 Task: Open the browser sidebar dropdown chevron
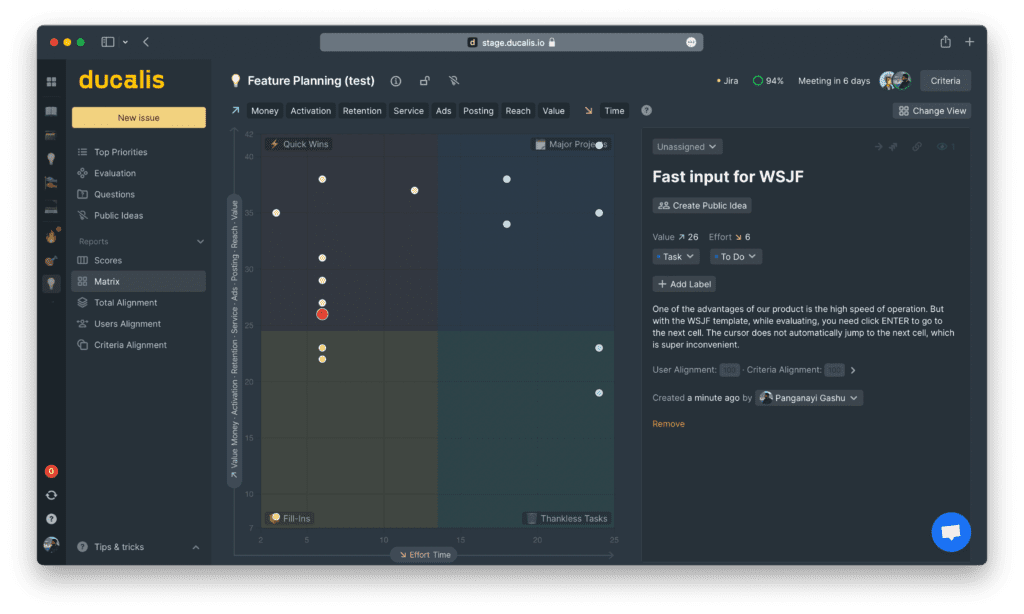tap(125, 42)
